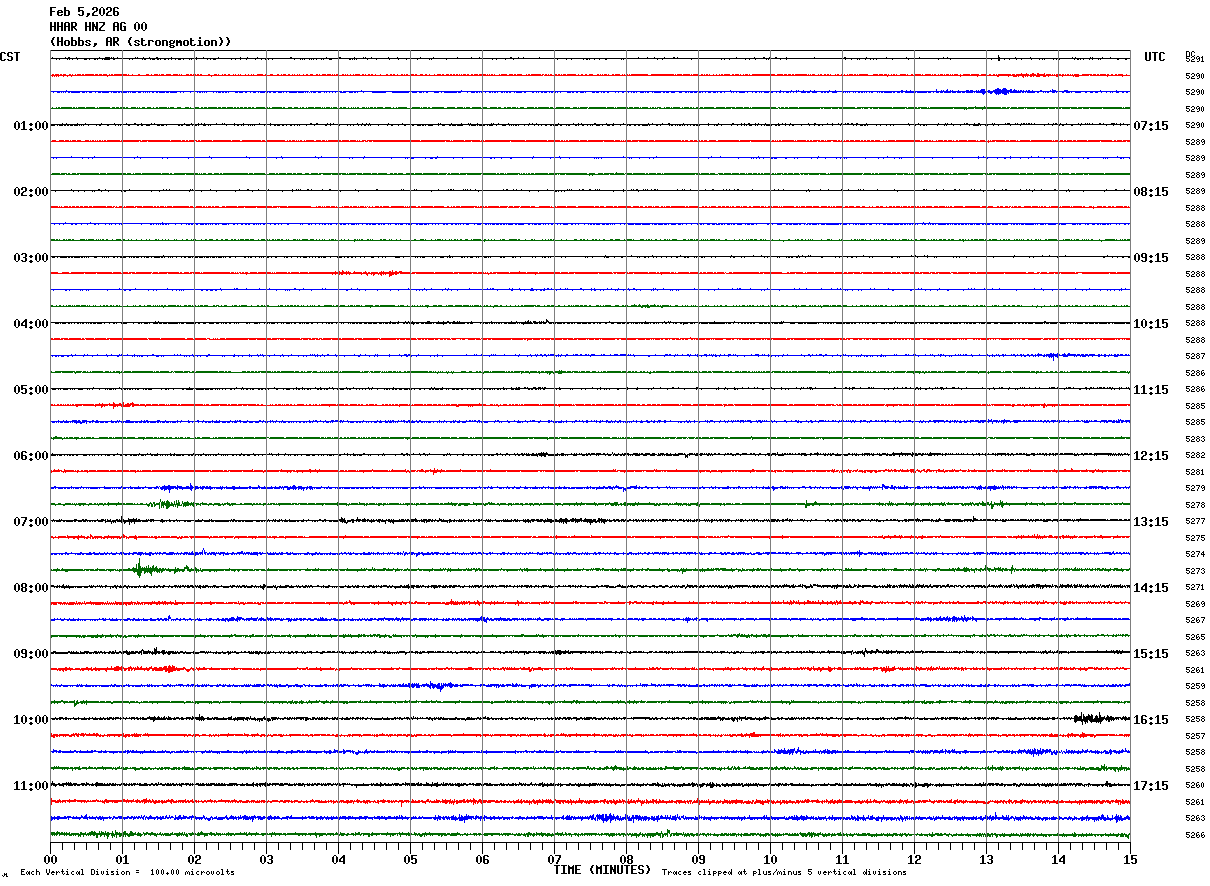The width and height of the screenshot is (1210, 886).
Task: Select the 07:00 CST row label
Action: (x=30, y=522)
